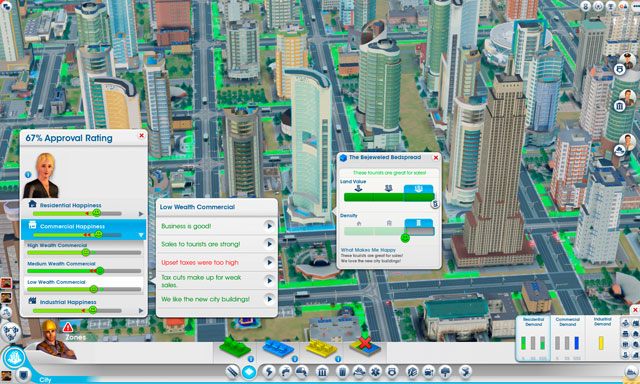The image size is (640, 384).
Task: Select the low density house tab
Action: [359, 223]
